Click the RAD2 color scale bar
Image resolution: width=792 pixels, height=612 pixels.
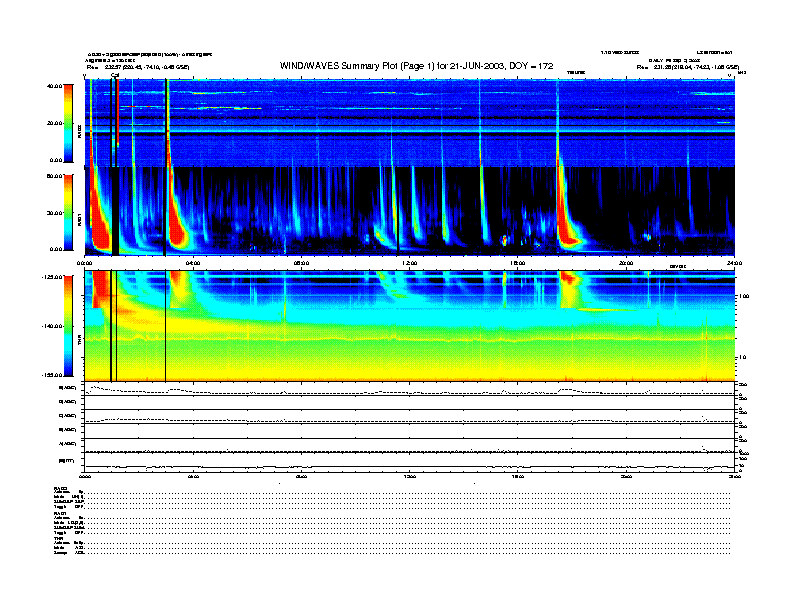pos(69,123)
